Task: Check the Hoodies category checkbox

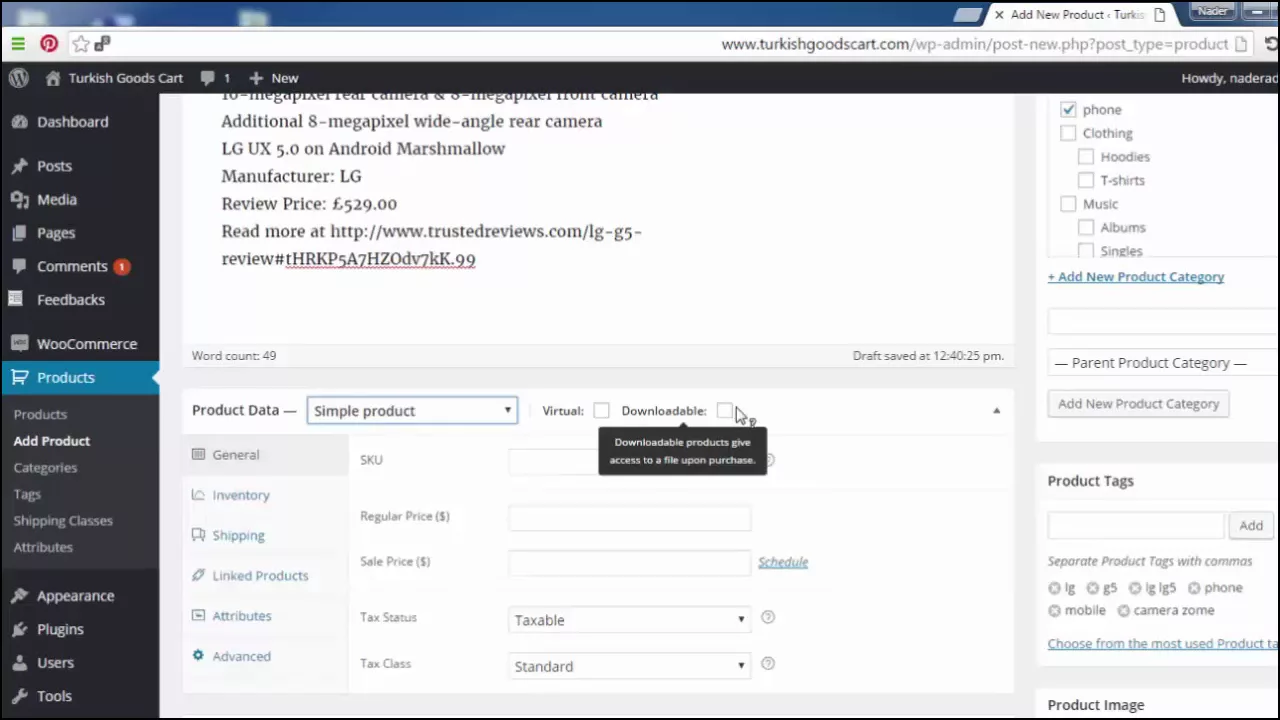Action: (1086, 156)
